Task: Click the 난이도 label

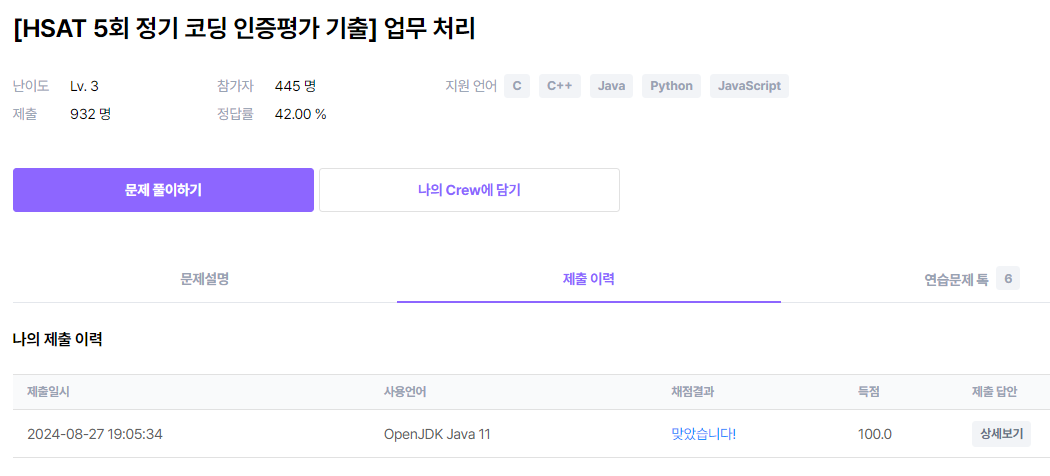Action: (x=31, y=86)
